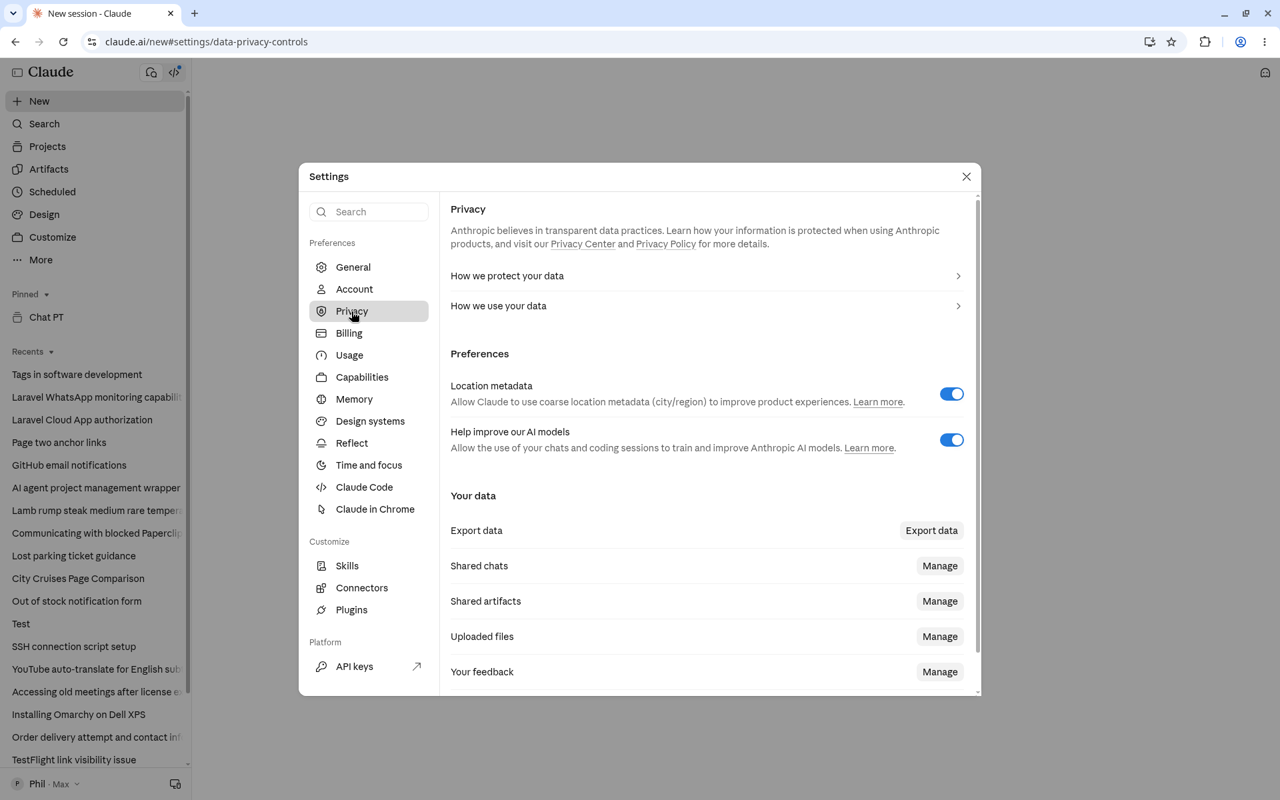Open Chrome's three-dot menu

1265,42
